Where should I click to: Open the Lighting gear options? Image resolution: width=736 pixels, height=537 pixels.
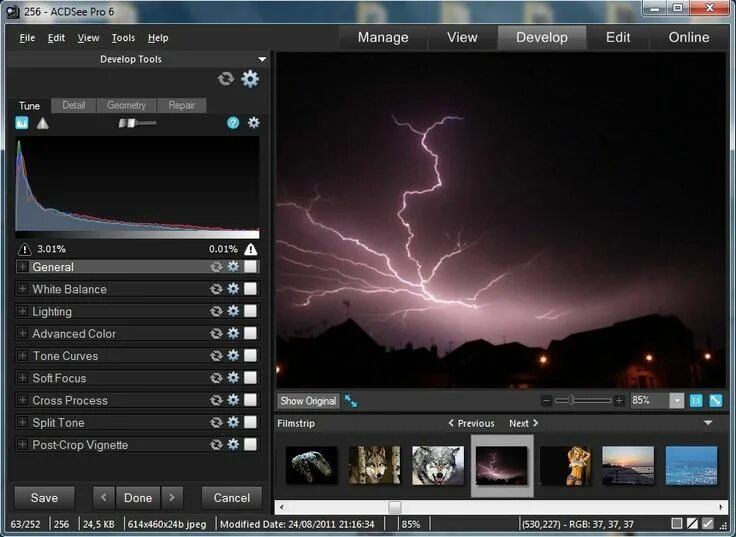233,311
